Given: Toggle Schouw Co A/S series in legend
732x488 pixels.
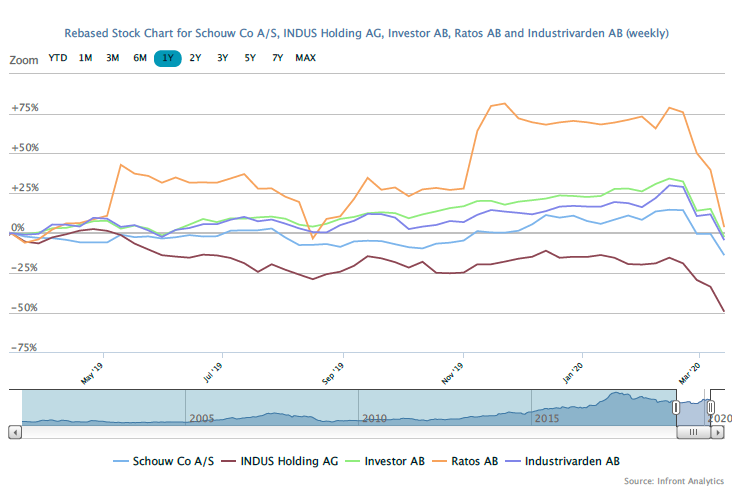Looking at the screenshot, I should tap(164, 461).
